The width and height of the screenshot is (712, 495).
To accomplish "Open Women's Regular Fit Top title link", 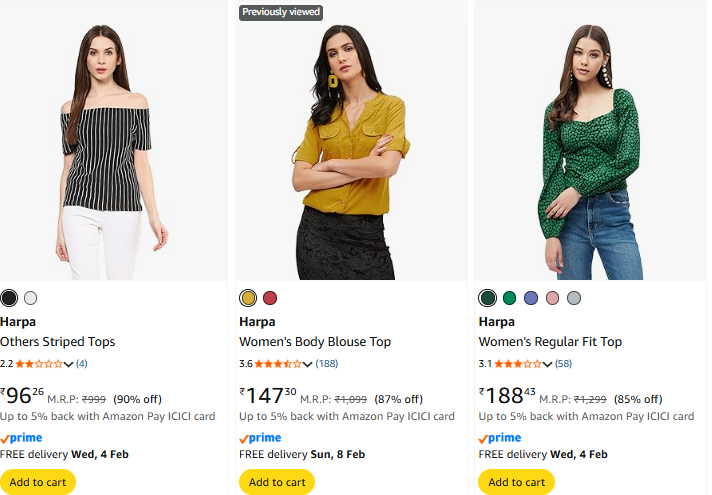I will (550, 342).
